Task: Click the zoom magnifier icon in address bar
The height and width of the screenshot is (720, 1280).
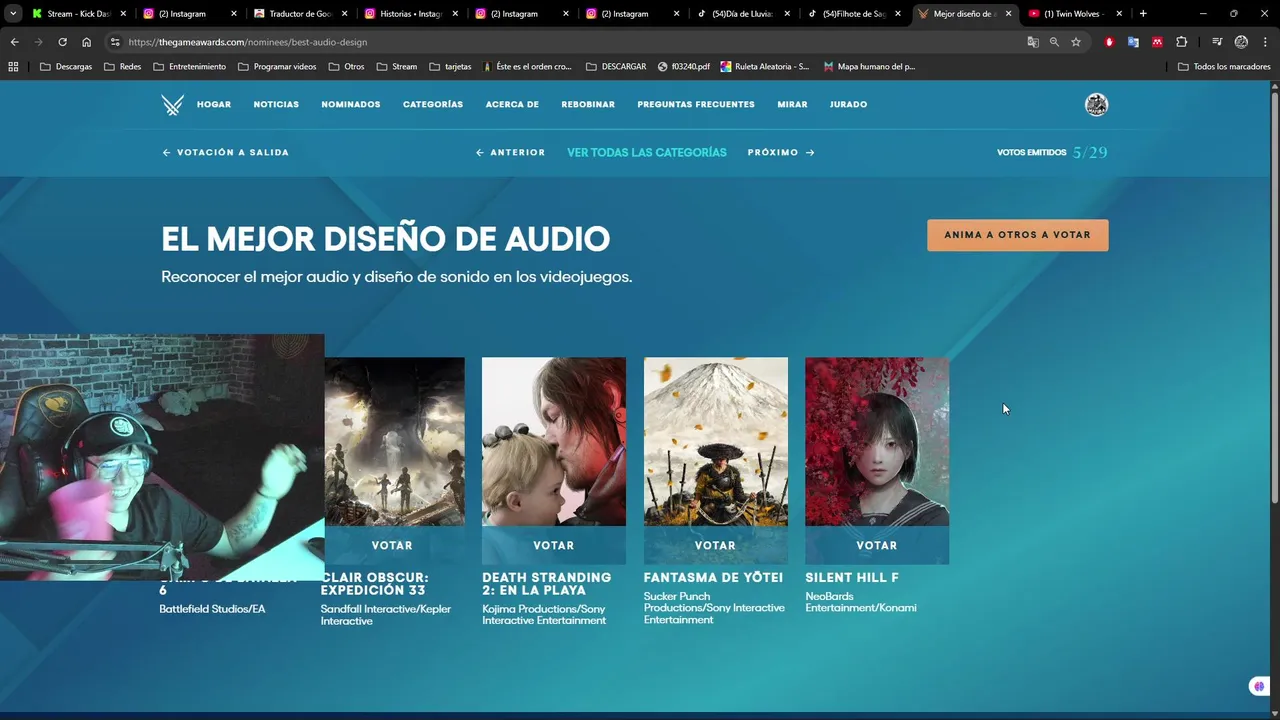Action: pos(1054,42)
